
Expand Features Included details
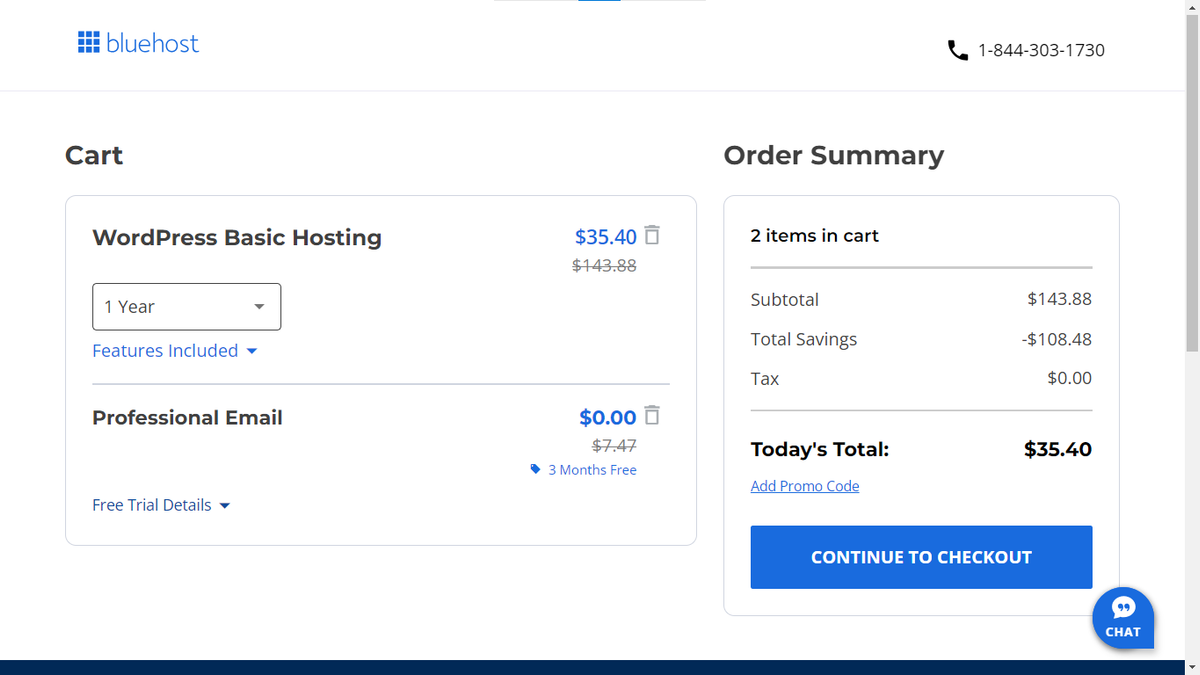[175, 350]
